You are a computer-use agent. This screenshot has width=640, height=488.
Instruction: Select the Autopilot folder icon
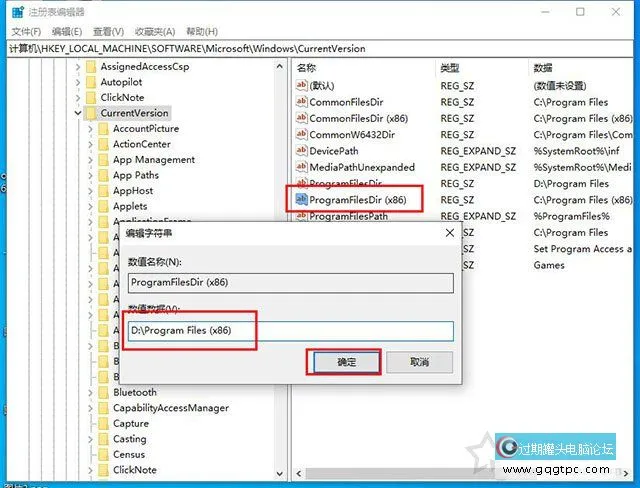coord(91,82)
